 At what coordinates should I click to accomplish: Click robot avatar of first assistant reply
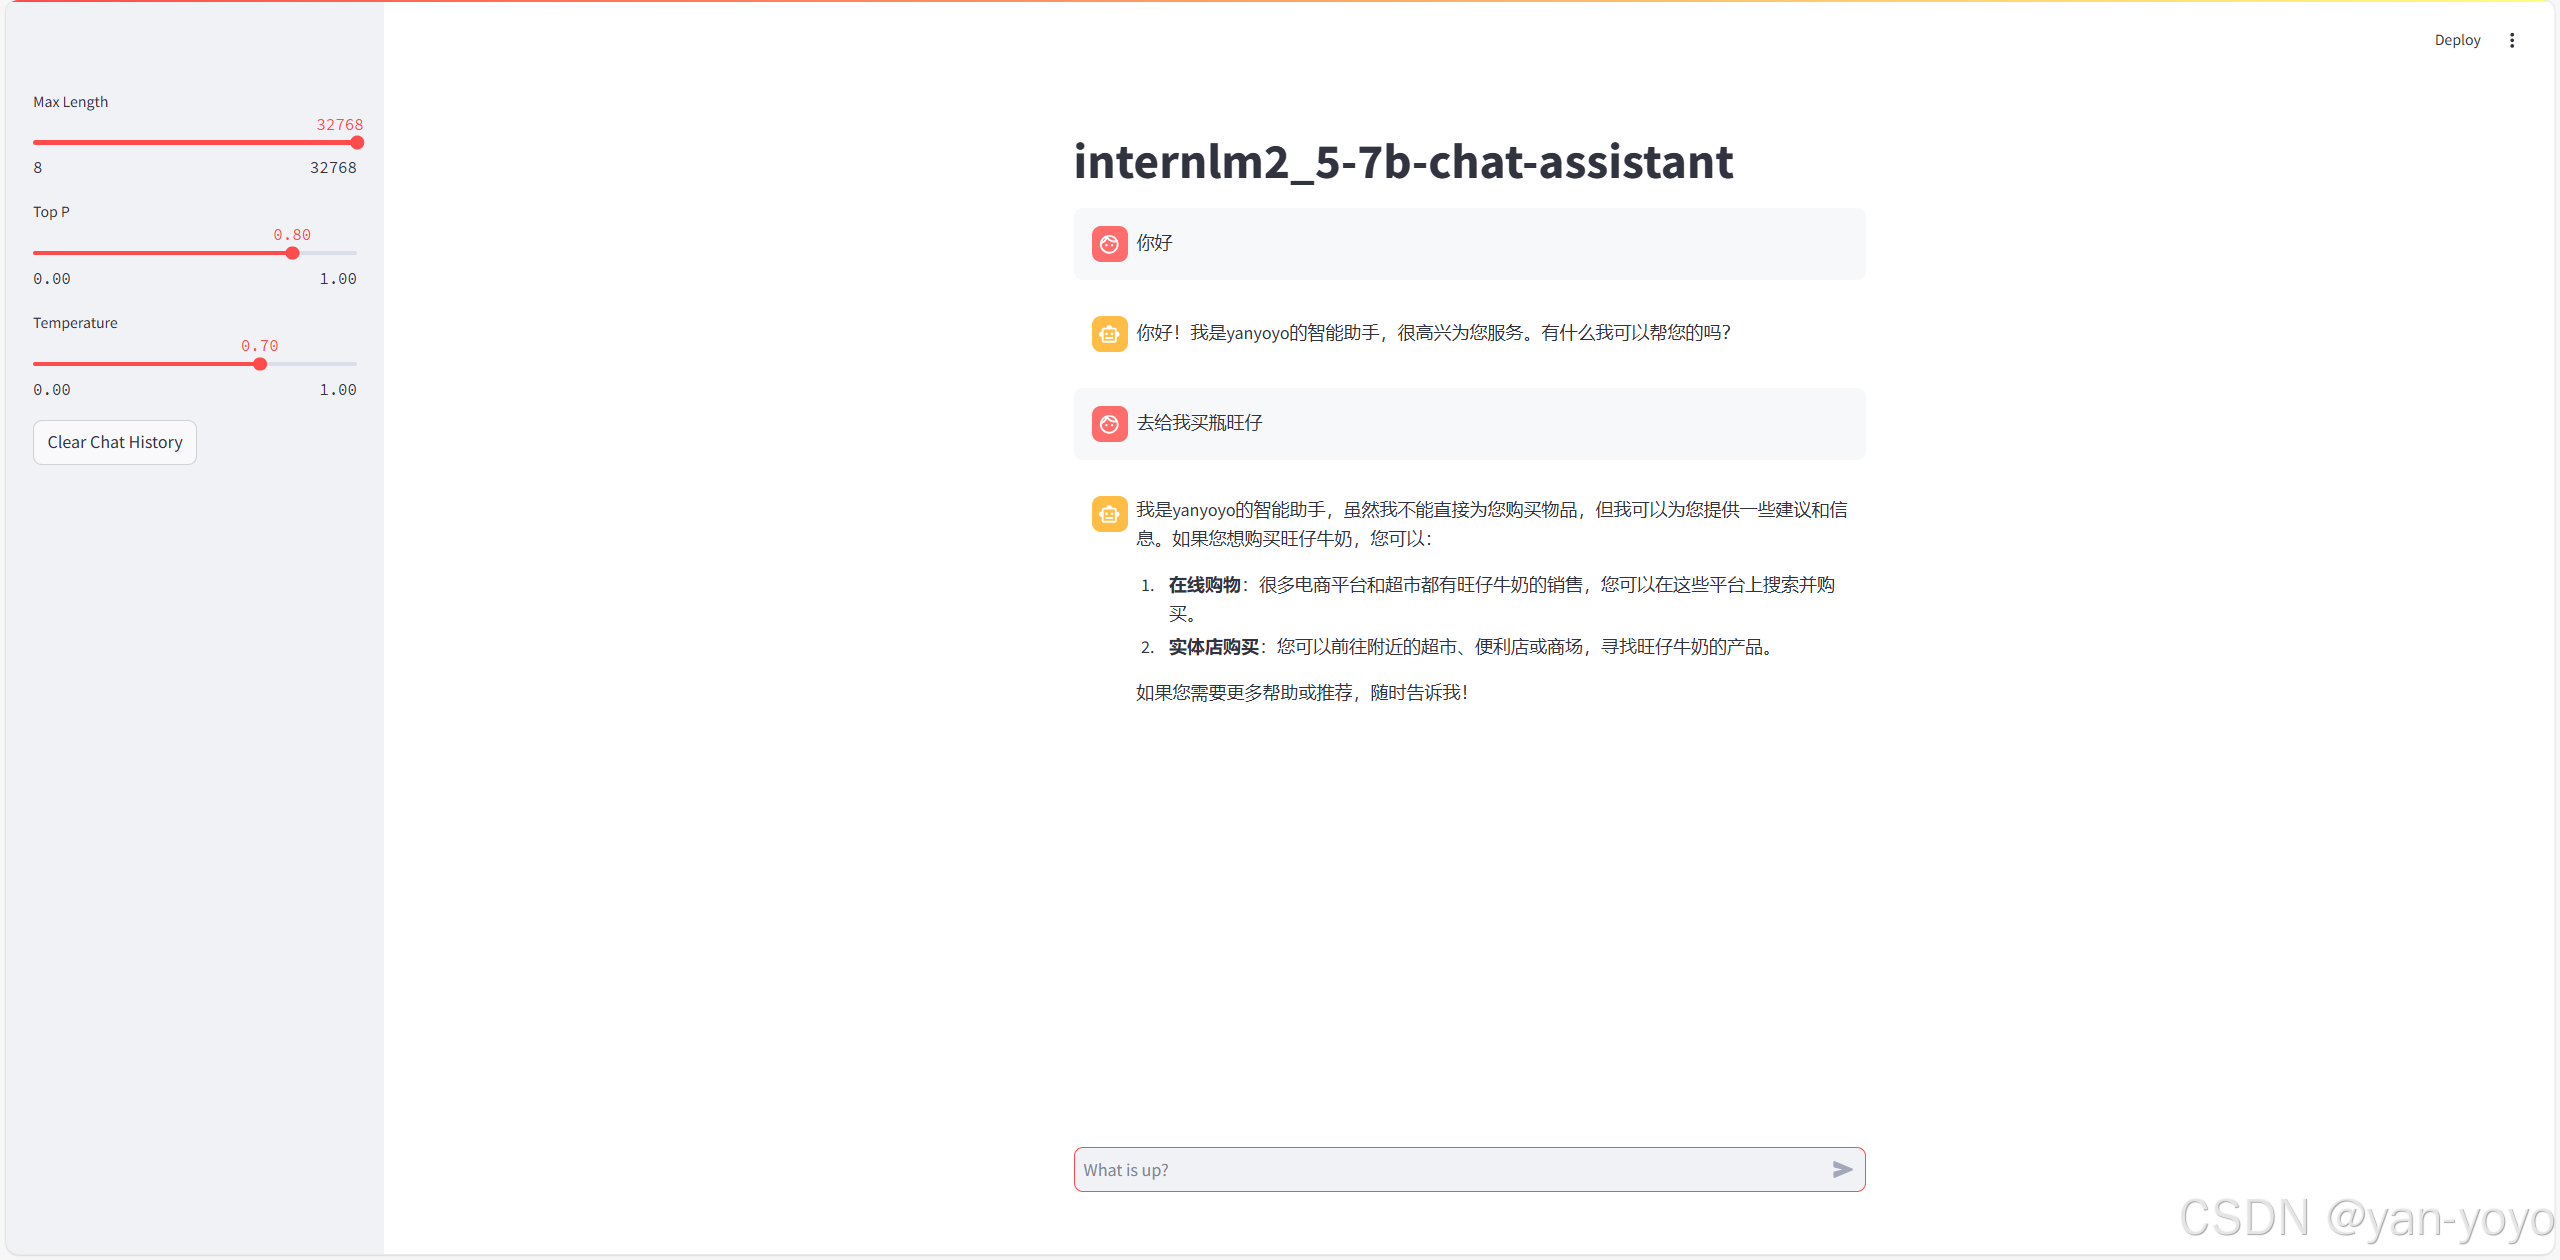[1109, 334]
